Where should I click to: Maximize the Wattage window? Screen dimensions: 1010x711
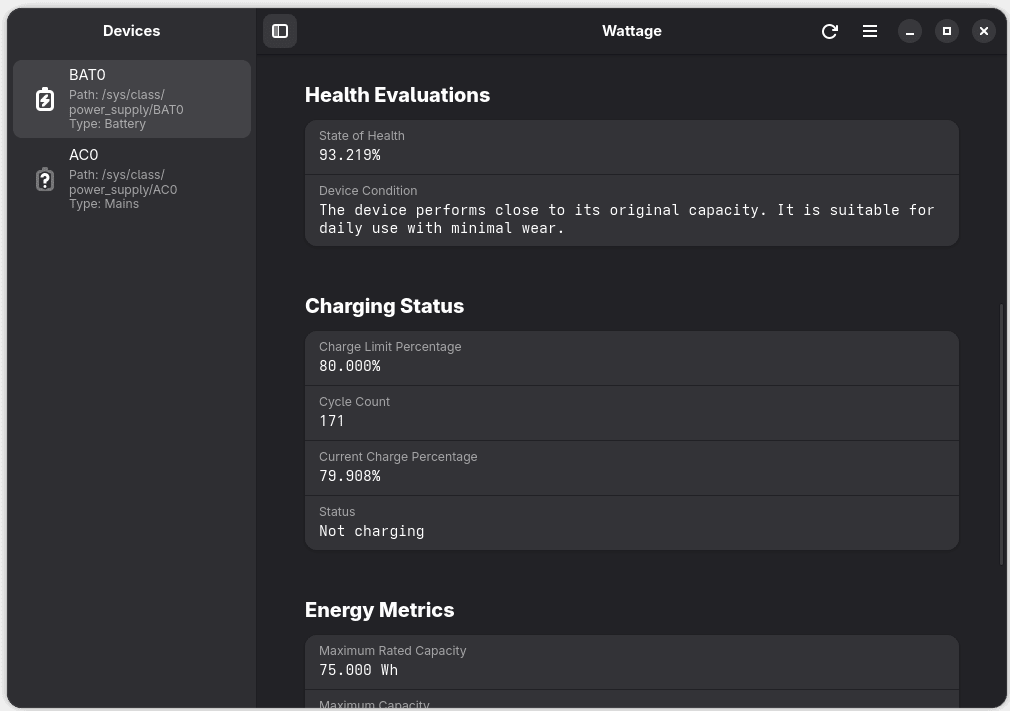coord(947,31)
